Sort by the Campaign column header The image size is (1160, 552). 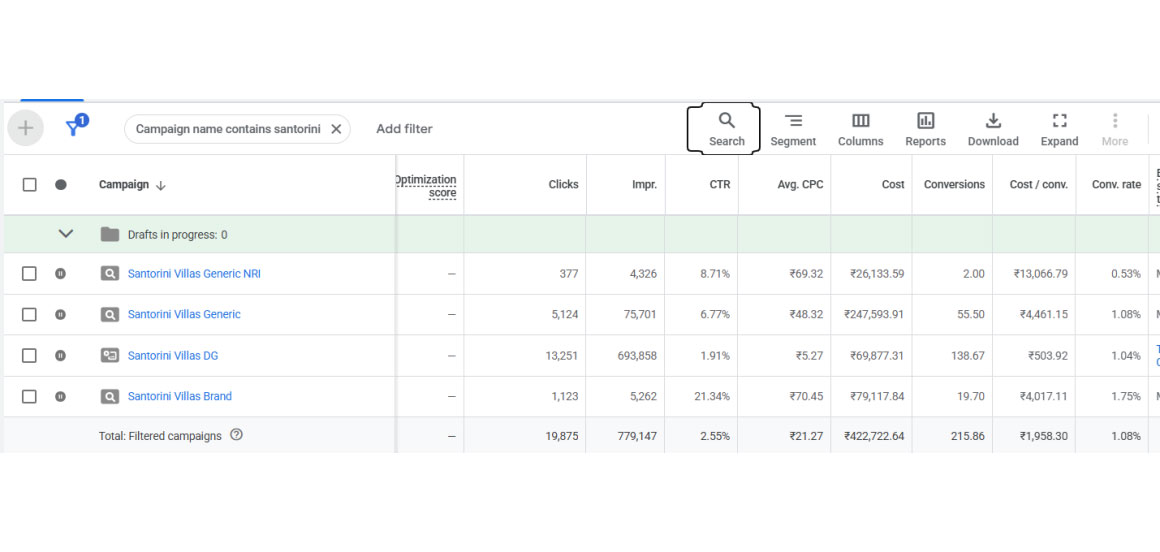[x=124, y=185]
